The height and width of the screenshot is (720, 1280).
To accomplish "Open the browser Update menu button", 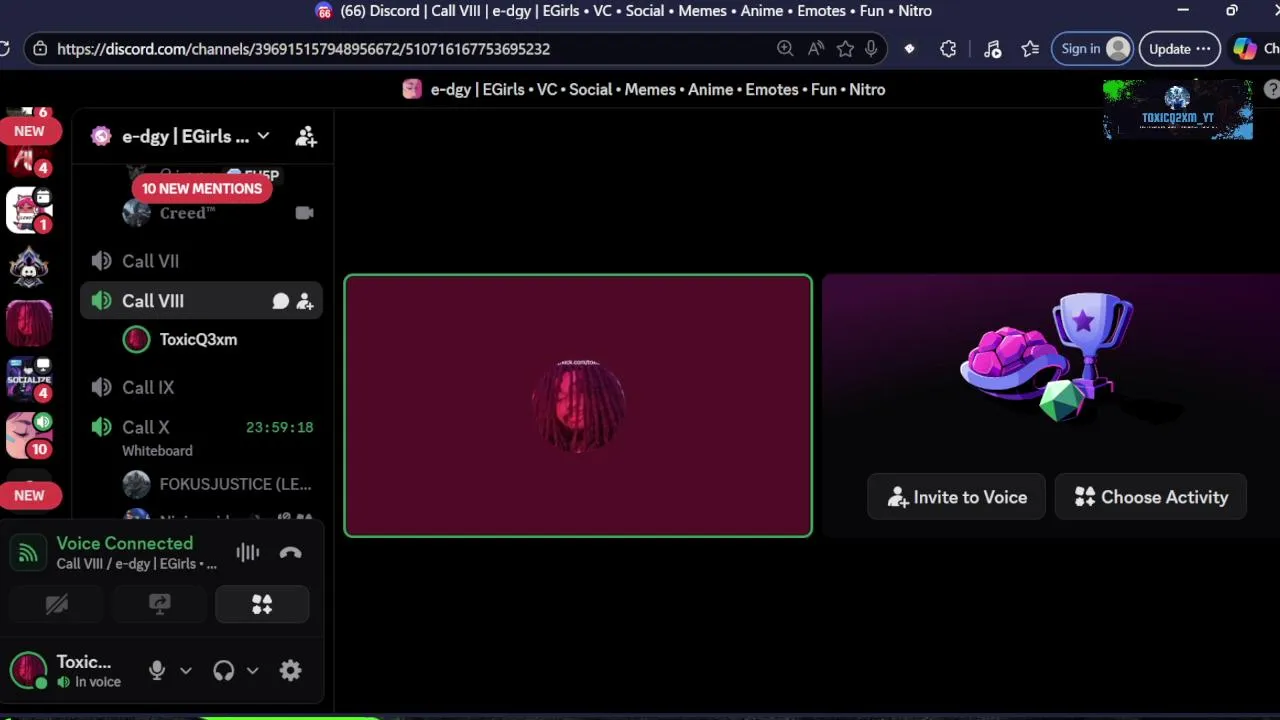I will 1180,48.
